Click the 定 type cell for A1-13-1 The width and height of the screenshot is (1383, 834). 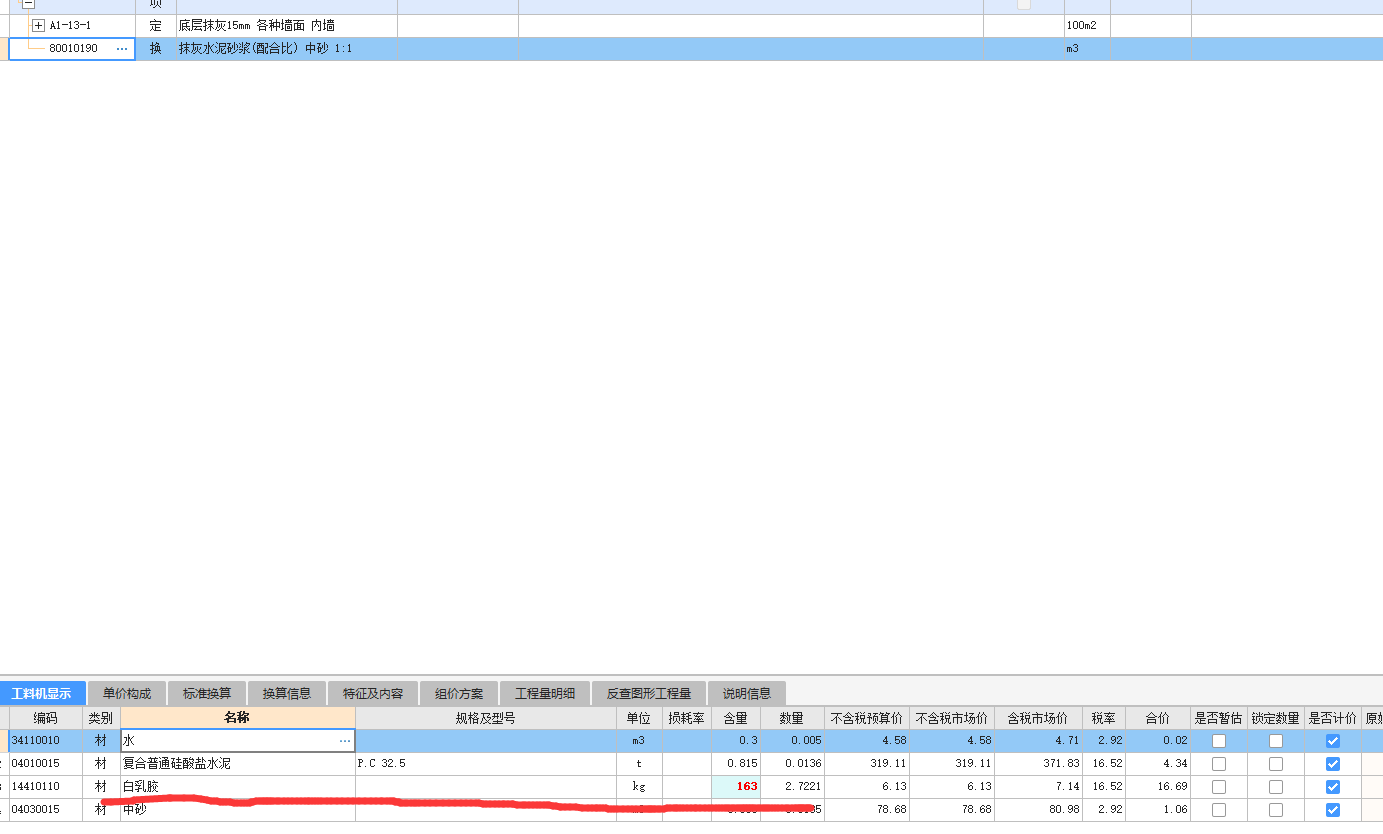(x=156, y=25)
